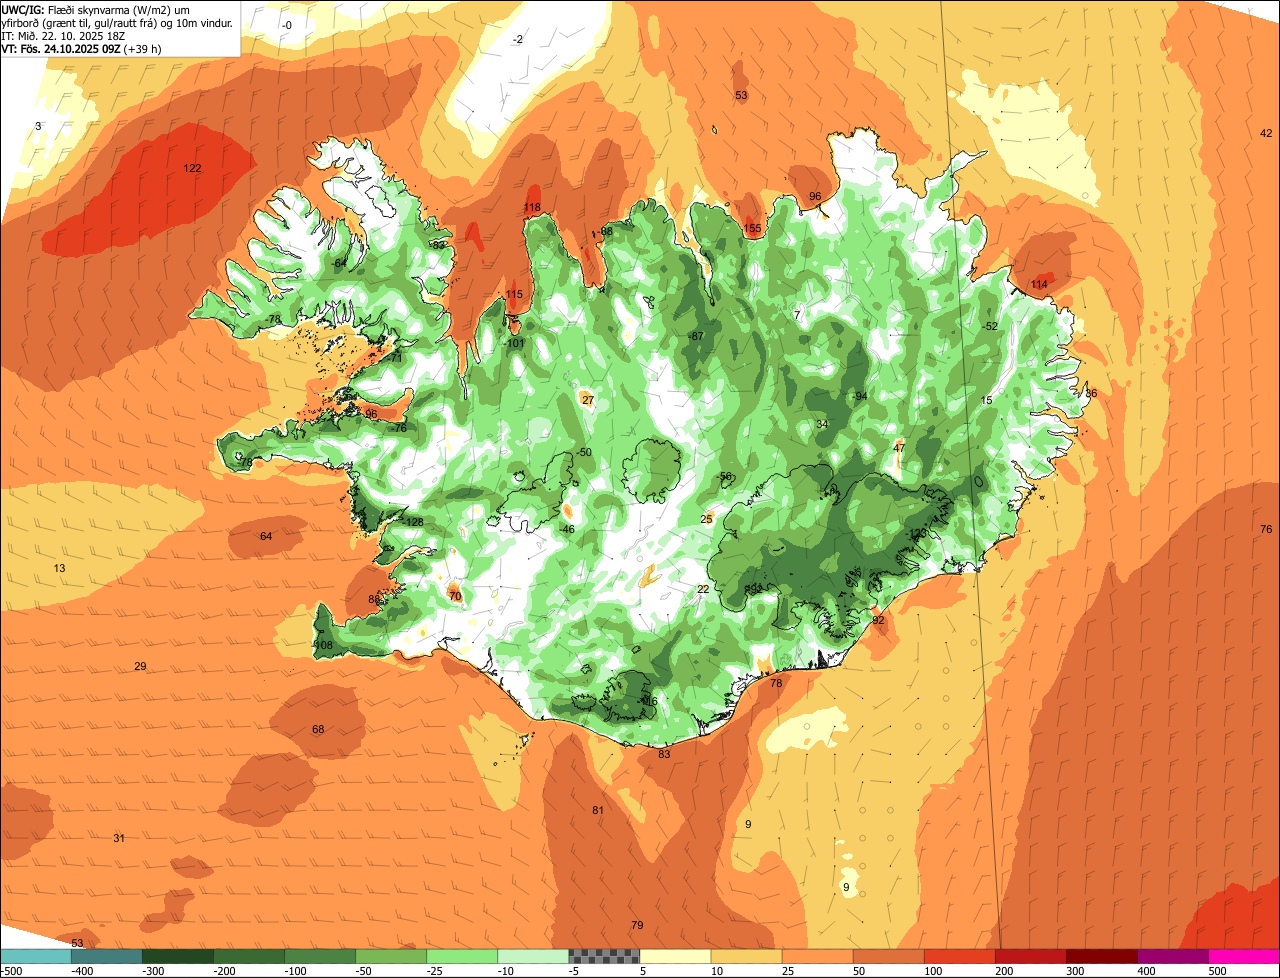Select the -50 value on the map
This screenshot has height=978, width=1280.
(584, 453)
